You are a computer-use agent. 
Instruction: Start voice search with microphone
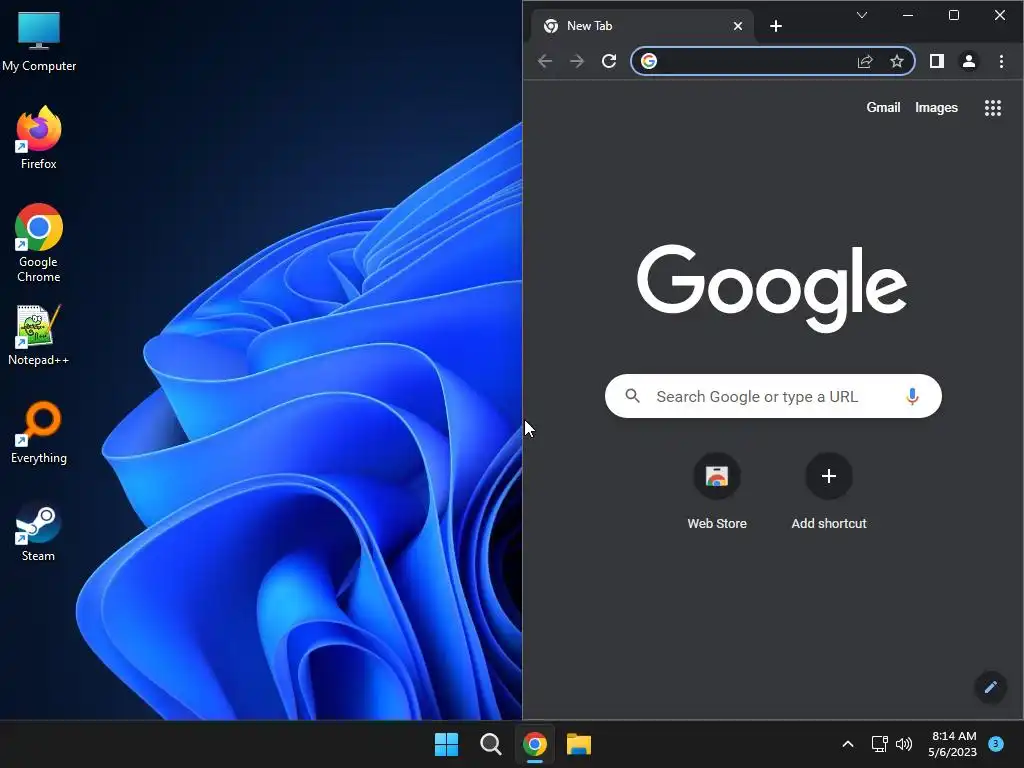click(x=912, y=396)
